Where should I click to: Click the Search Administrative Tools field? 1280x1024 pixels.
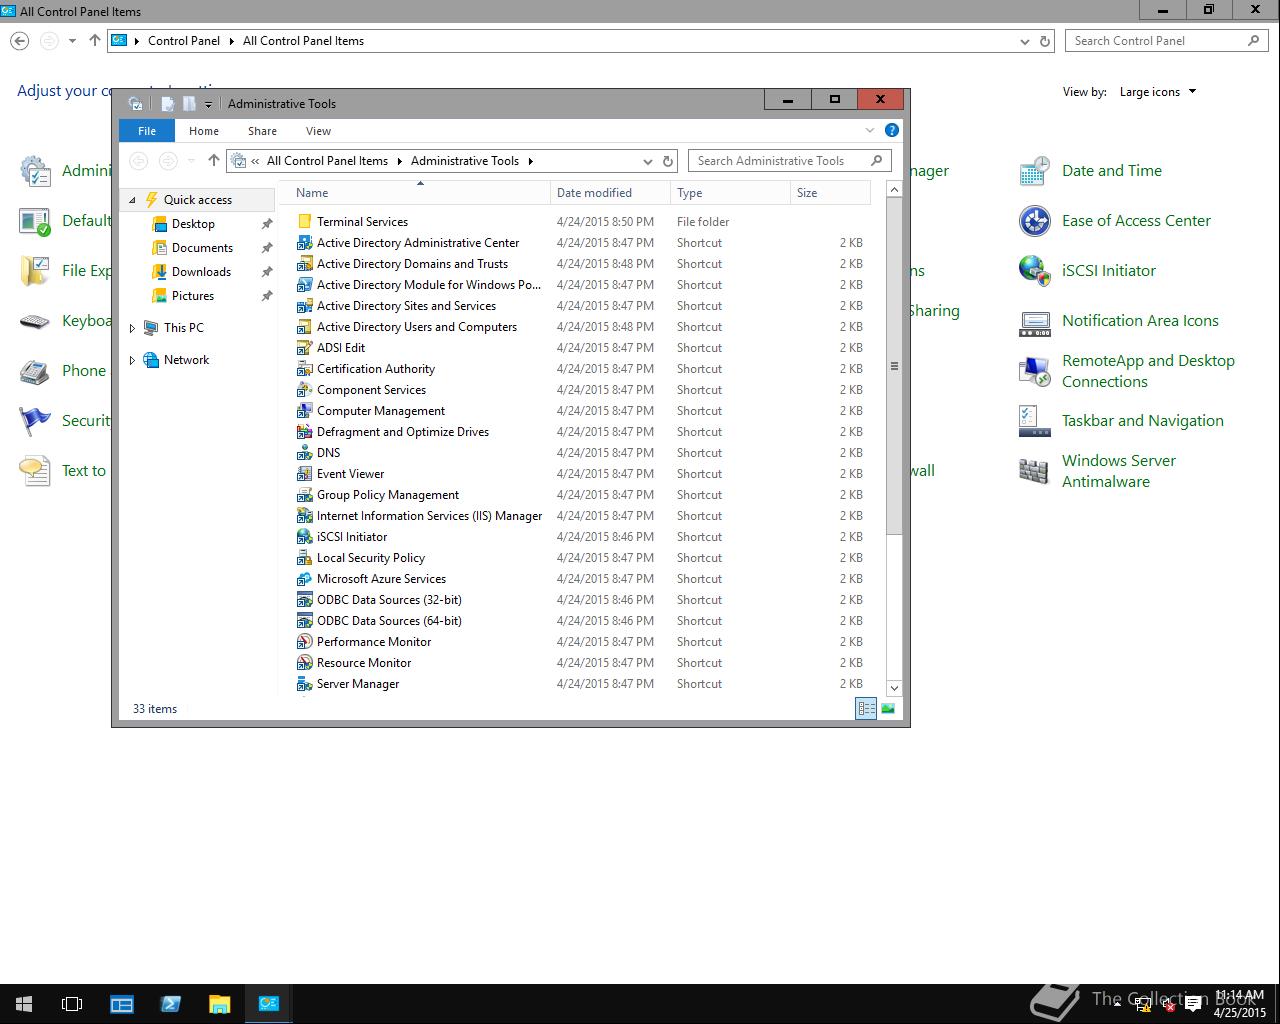[790, 161]
